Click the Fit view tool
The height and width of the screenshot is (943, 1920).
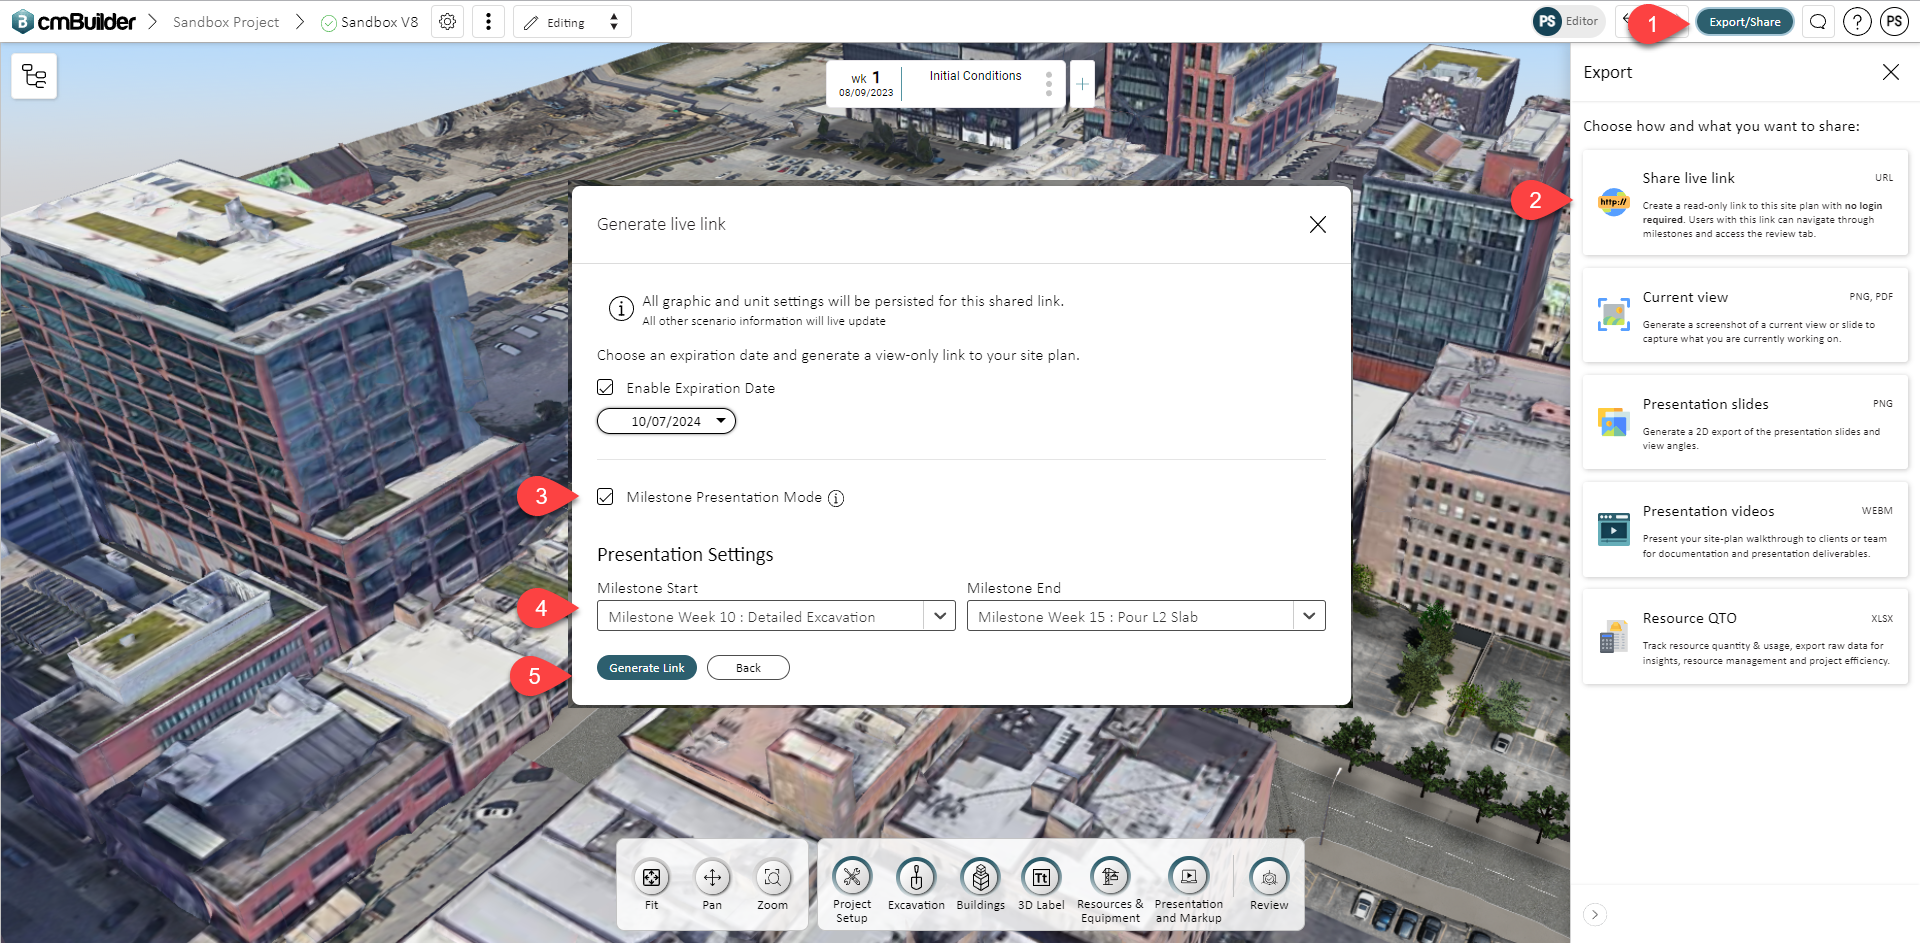[651, 885]
